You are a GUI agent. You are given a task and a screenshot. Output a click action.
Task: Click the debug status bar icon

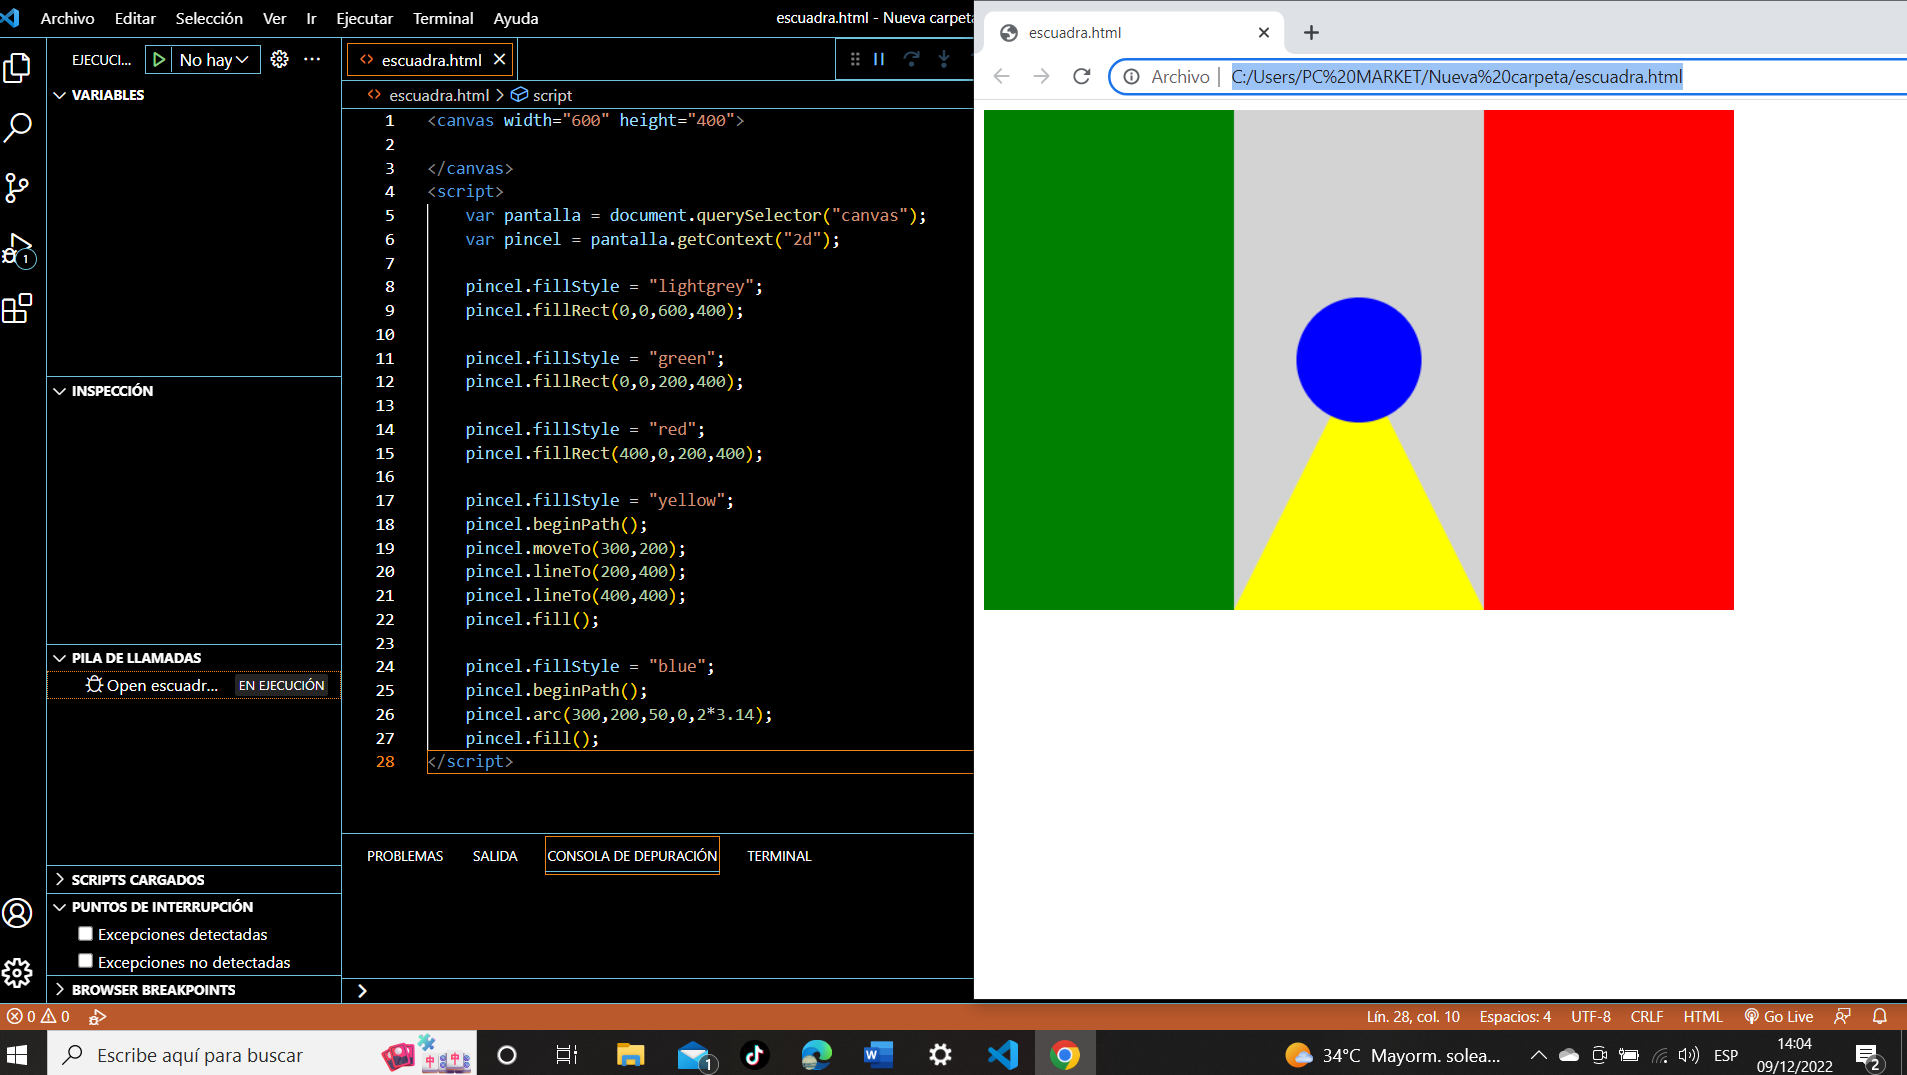(97, 1016)
